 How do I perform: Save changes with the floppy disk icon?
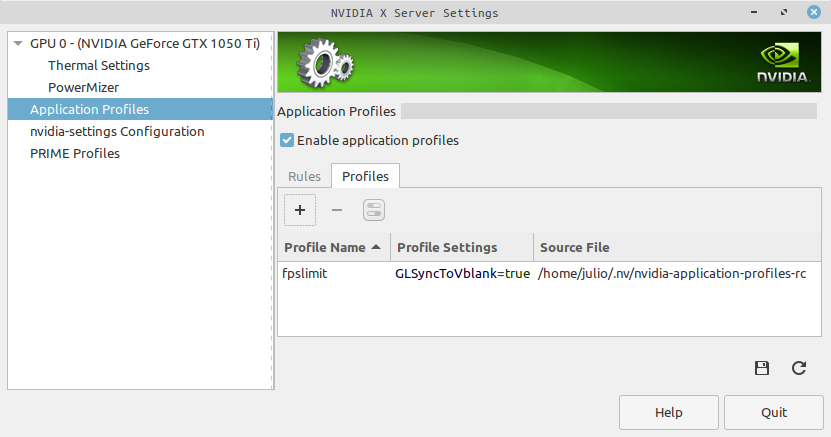(762, 368)
